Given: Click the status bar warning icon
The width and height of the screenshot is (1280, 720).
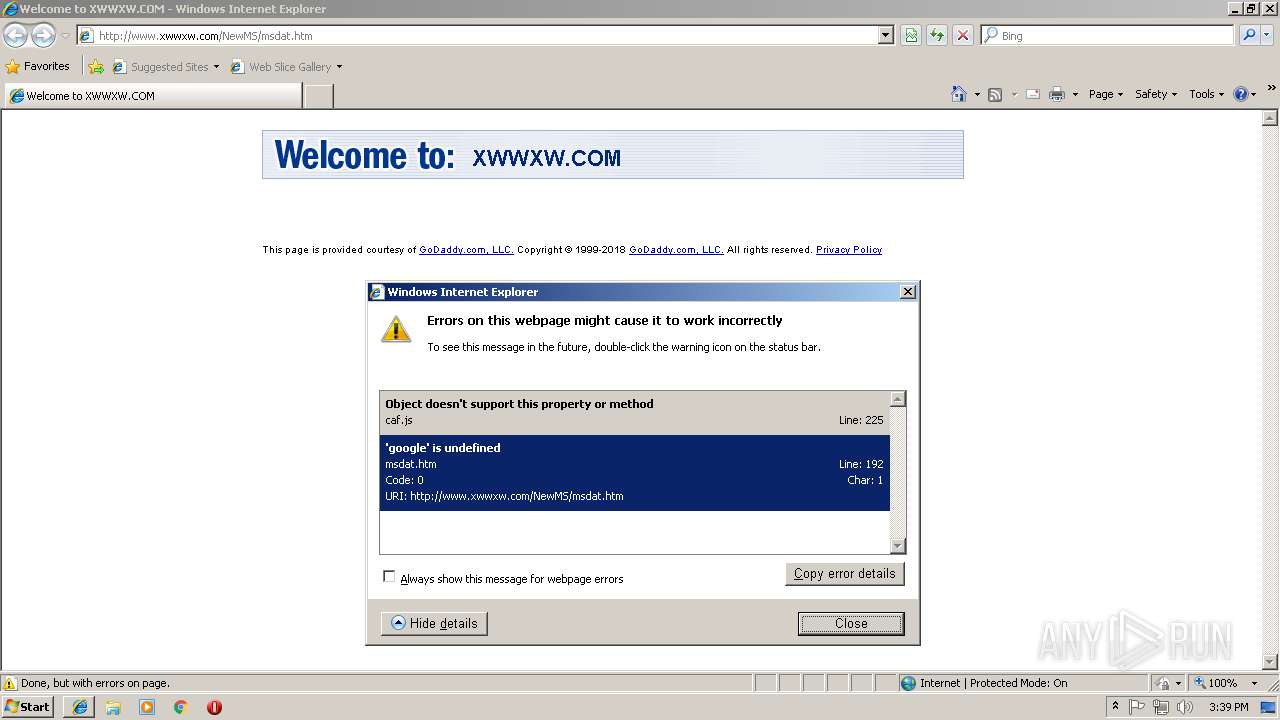Looking at the screenshot, I should (x=10, y=683).
